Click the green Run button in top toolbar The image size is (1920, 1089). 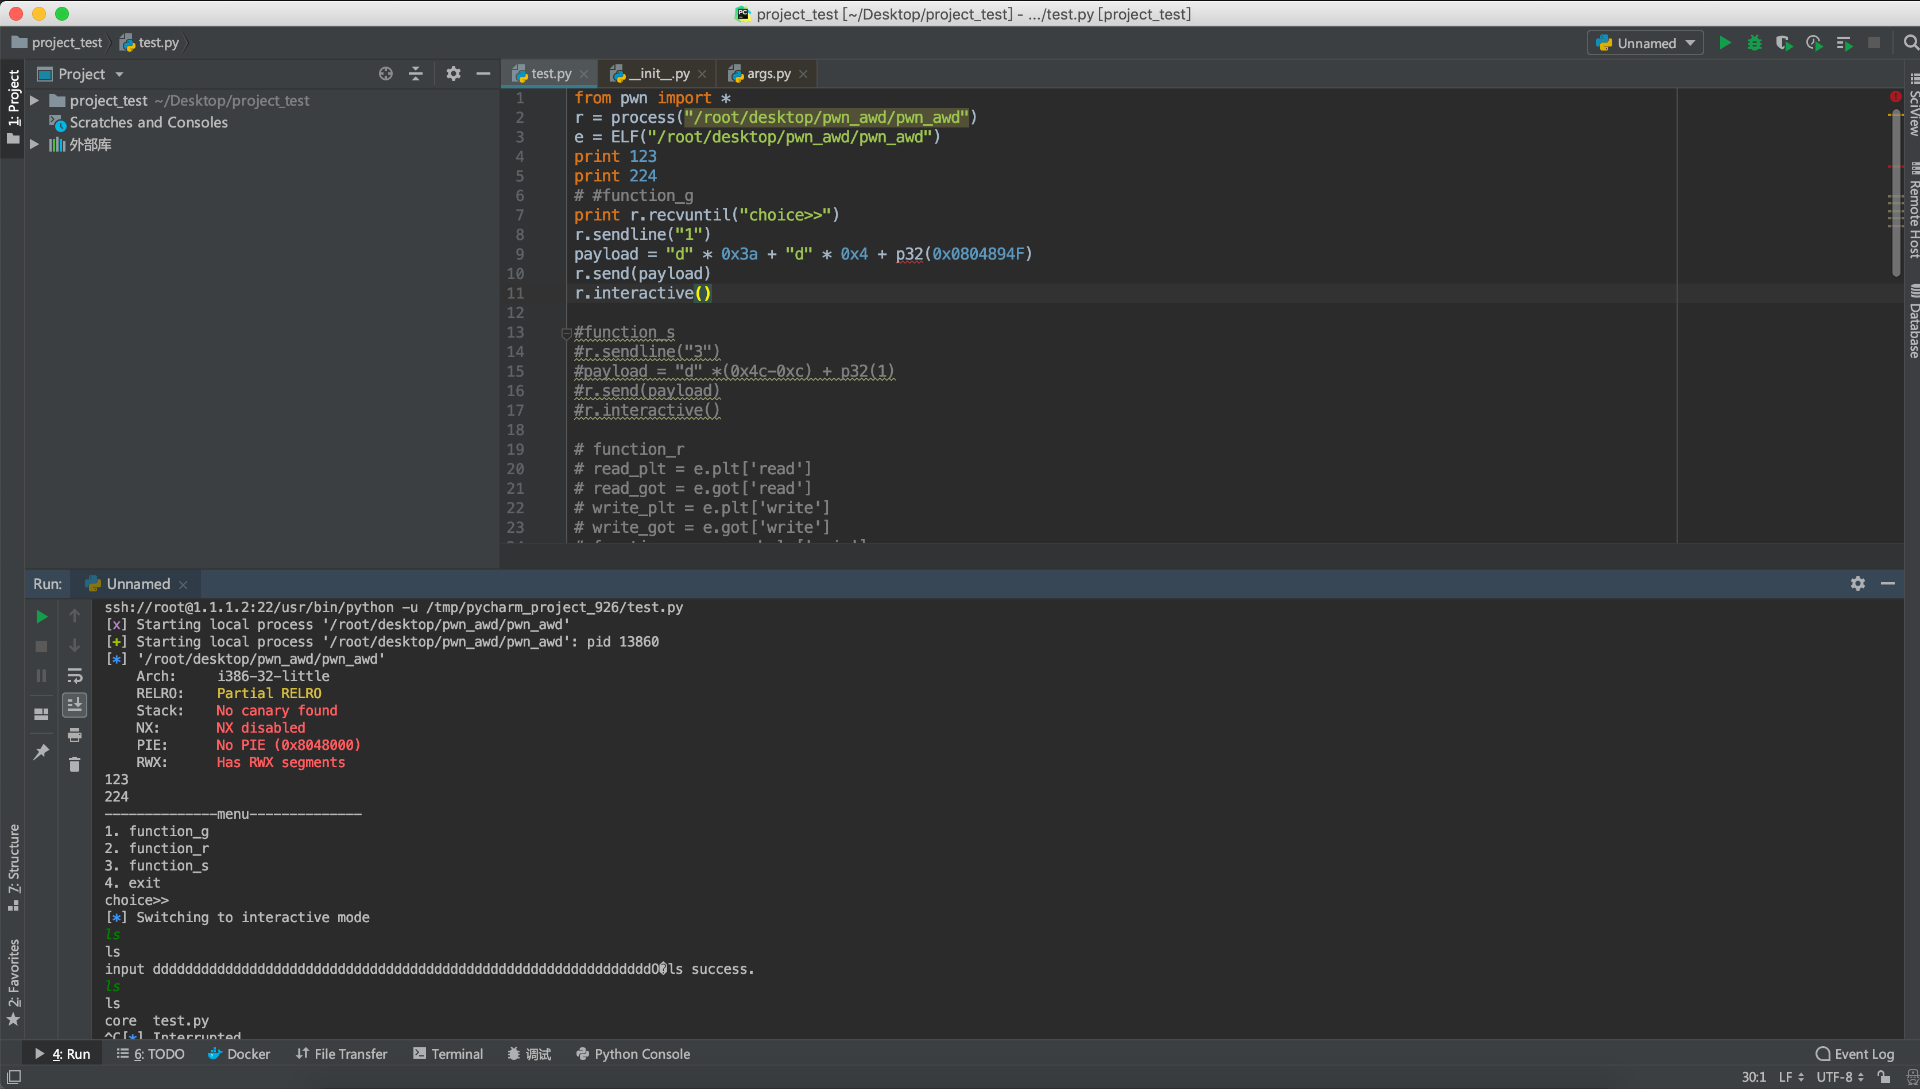pos(1724,43)
